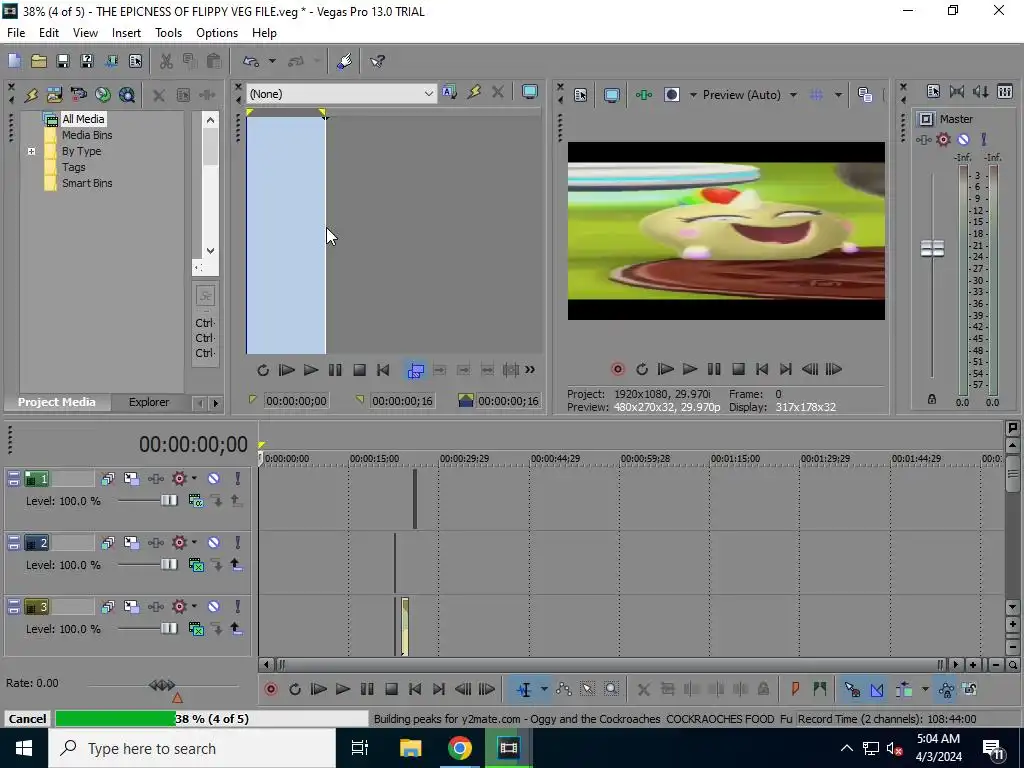This screenshot has height=768, width=1024.
Task: Switch to the Project Media tab
Action: point(56,402)
